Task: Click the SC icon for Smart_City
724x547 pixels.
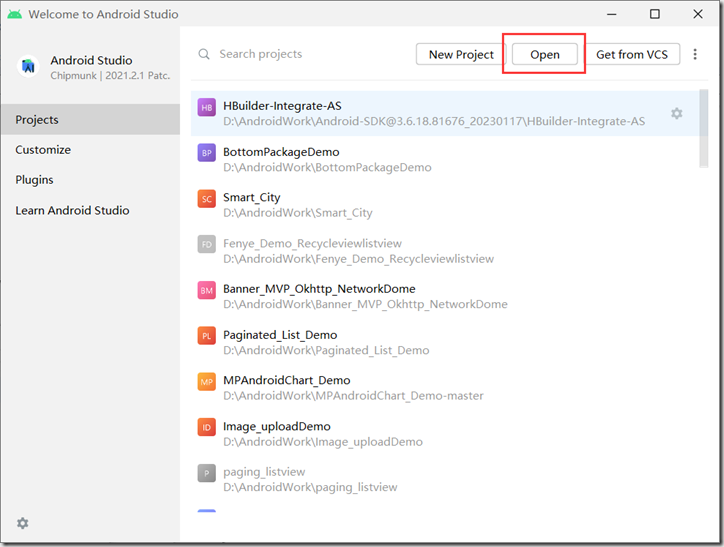Action: point(206,199)
